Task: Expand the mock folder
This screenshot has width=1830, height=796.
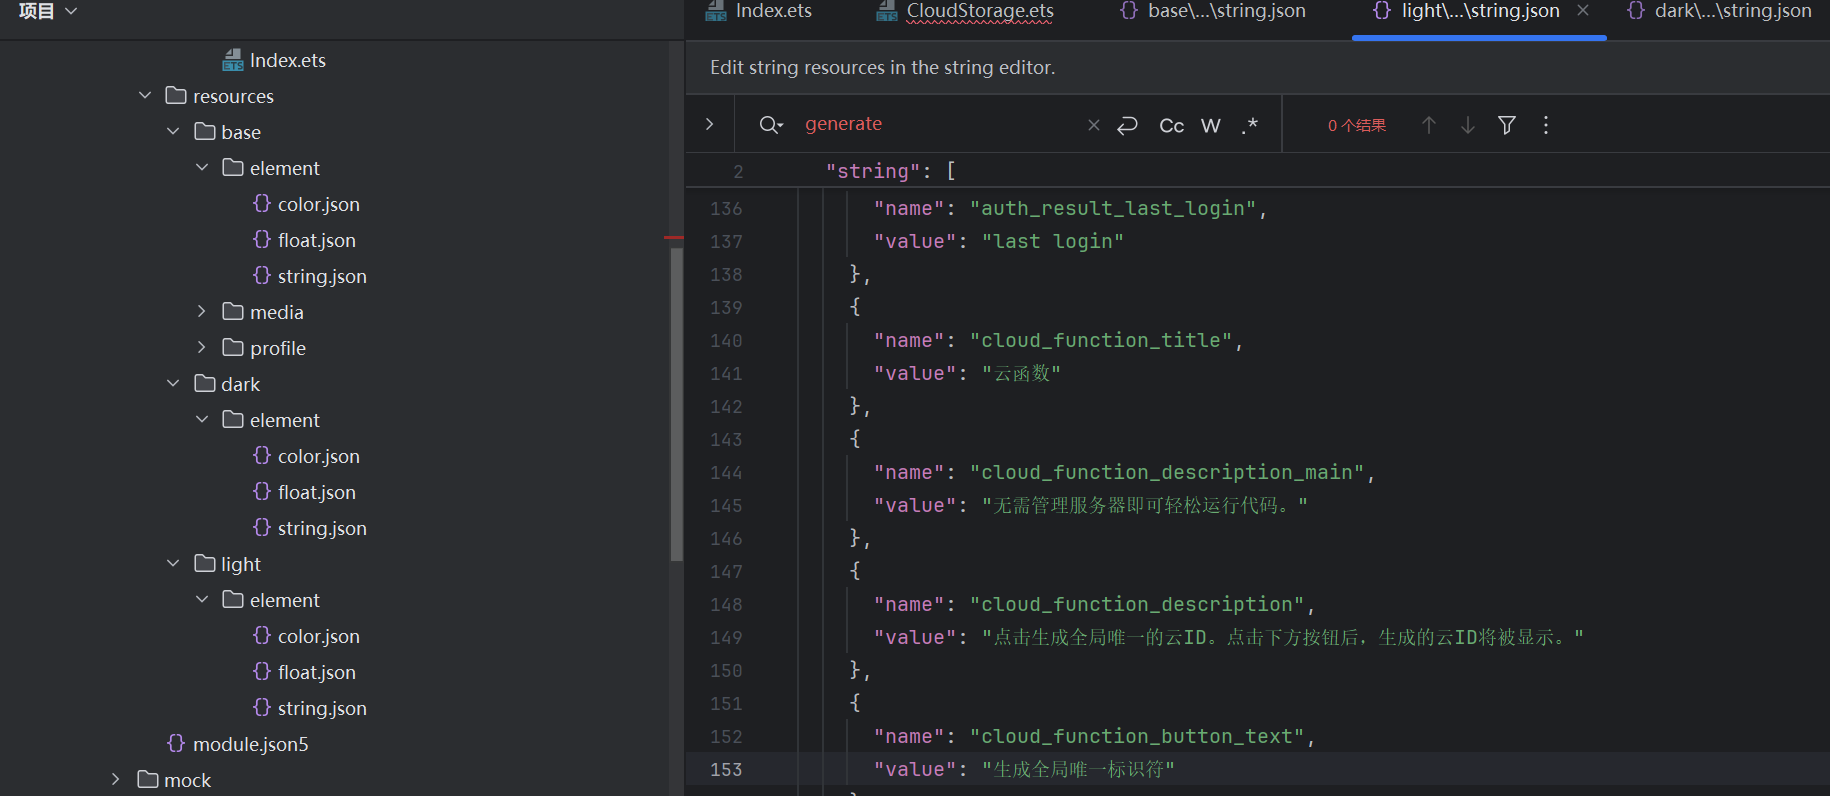Action: point(116,780)
